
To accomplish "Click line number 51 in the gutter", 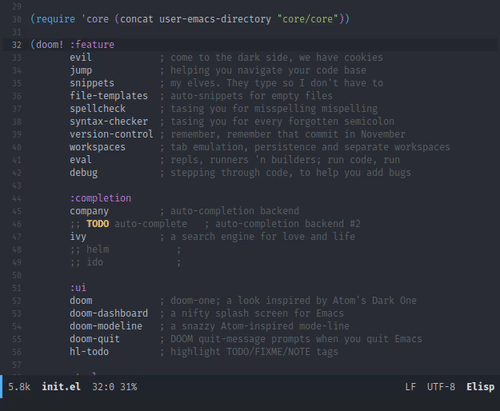I will tap(17, 288).
